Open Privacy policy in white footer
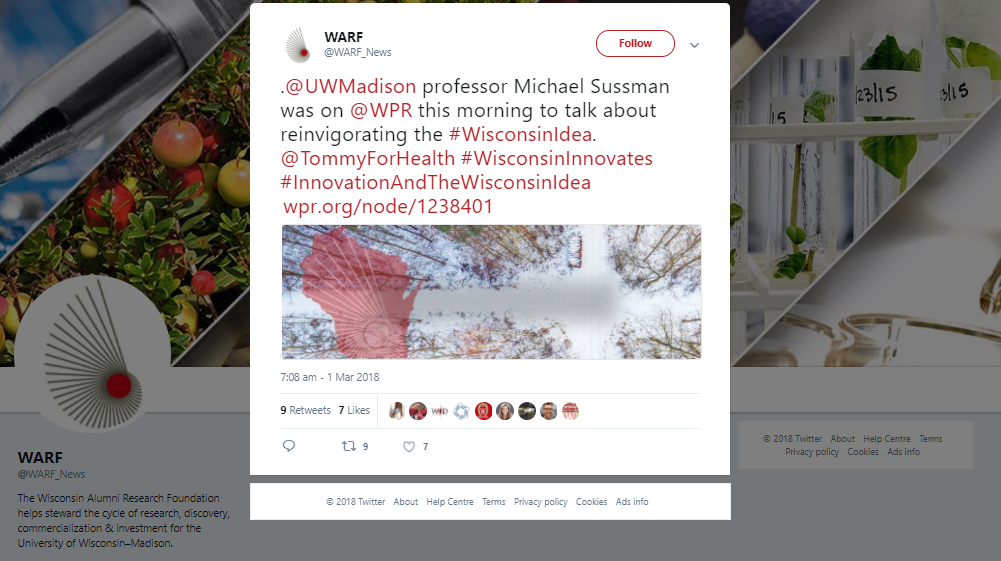Screen dimensions: 1001x561 541,502
